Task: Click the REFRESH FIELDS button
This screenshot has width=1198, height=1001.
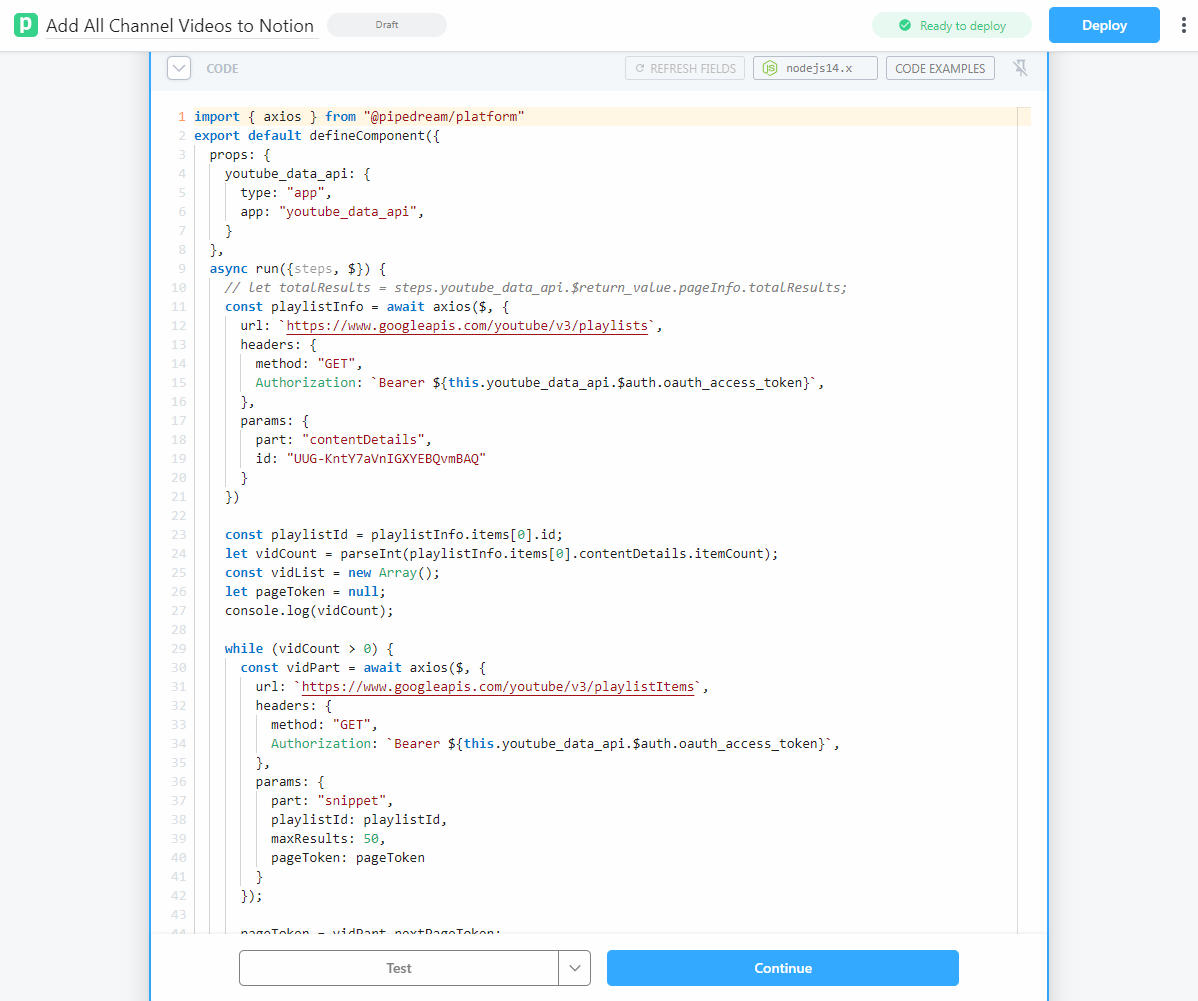Action: (685, 68)
